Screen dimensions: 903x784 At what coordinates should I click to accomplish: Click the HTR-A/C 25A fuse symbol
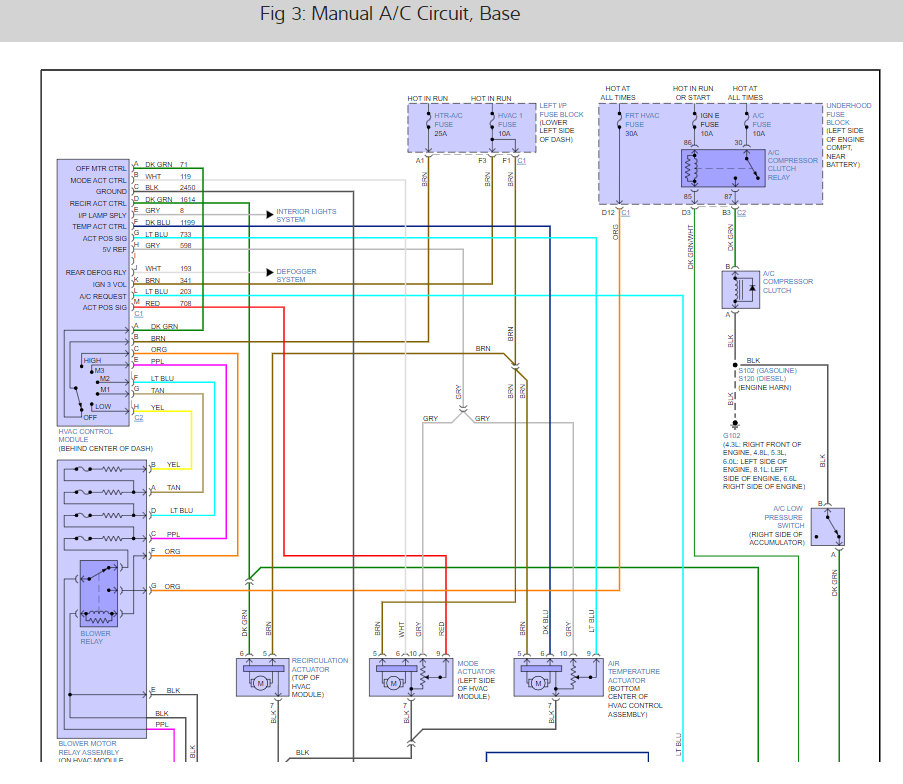tap(428, 122)
